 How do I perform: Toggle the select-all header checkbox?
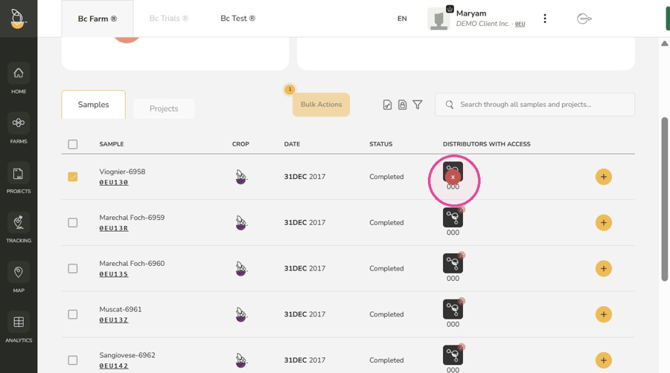73,144
